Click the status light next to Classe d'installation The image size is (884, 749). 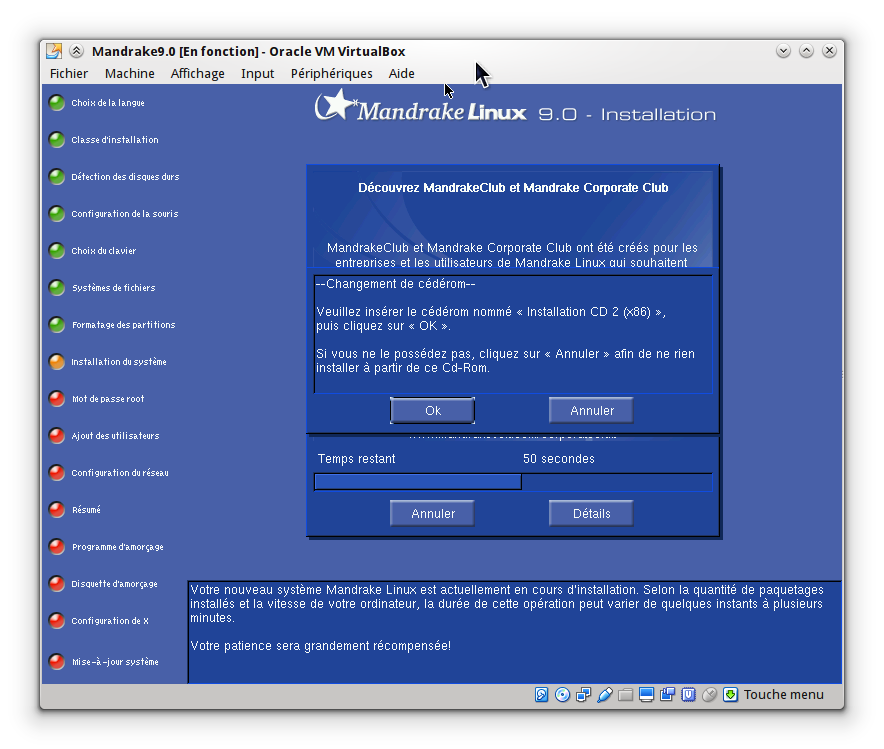tap(57, 140)
